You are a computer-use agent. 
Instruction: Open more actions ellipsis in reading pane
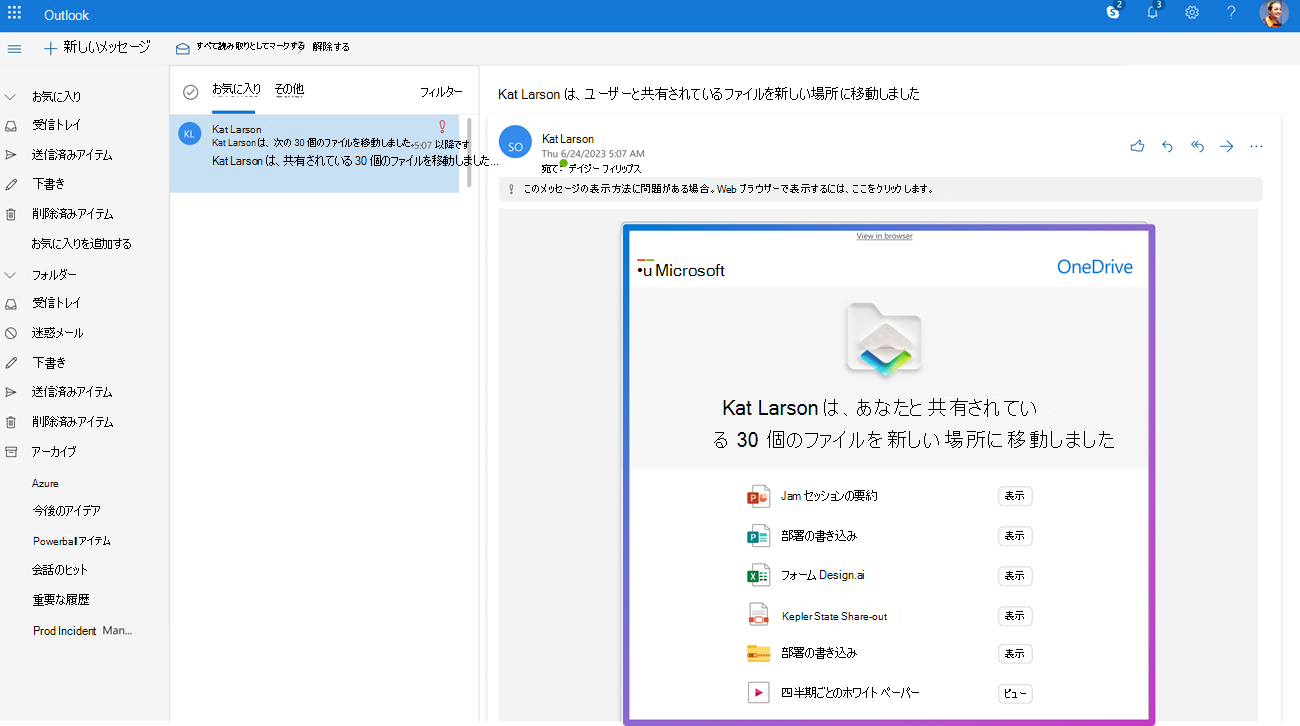tap(1257, 146)
